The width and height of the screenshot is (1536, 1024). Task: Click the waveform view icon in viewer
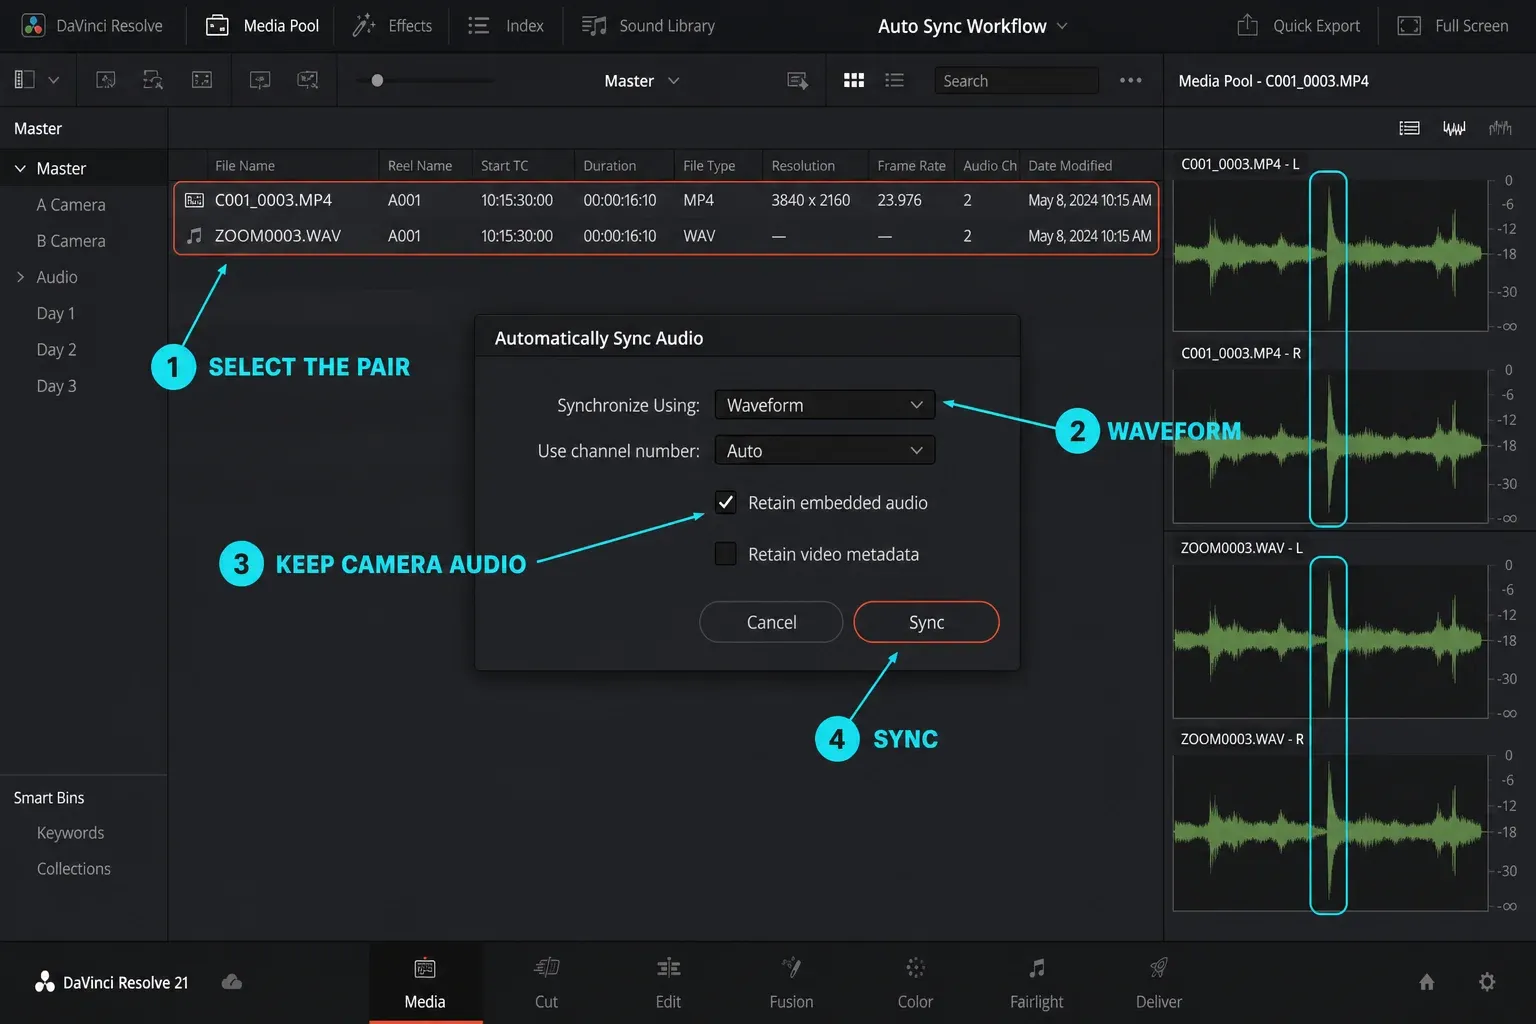point(1454,128)
